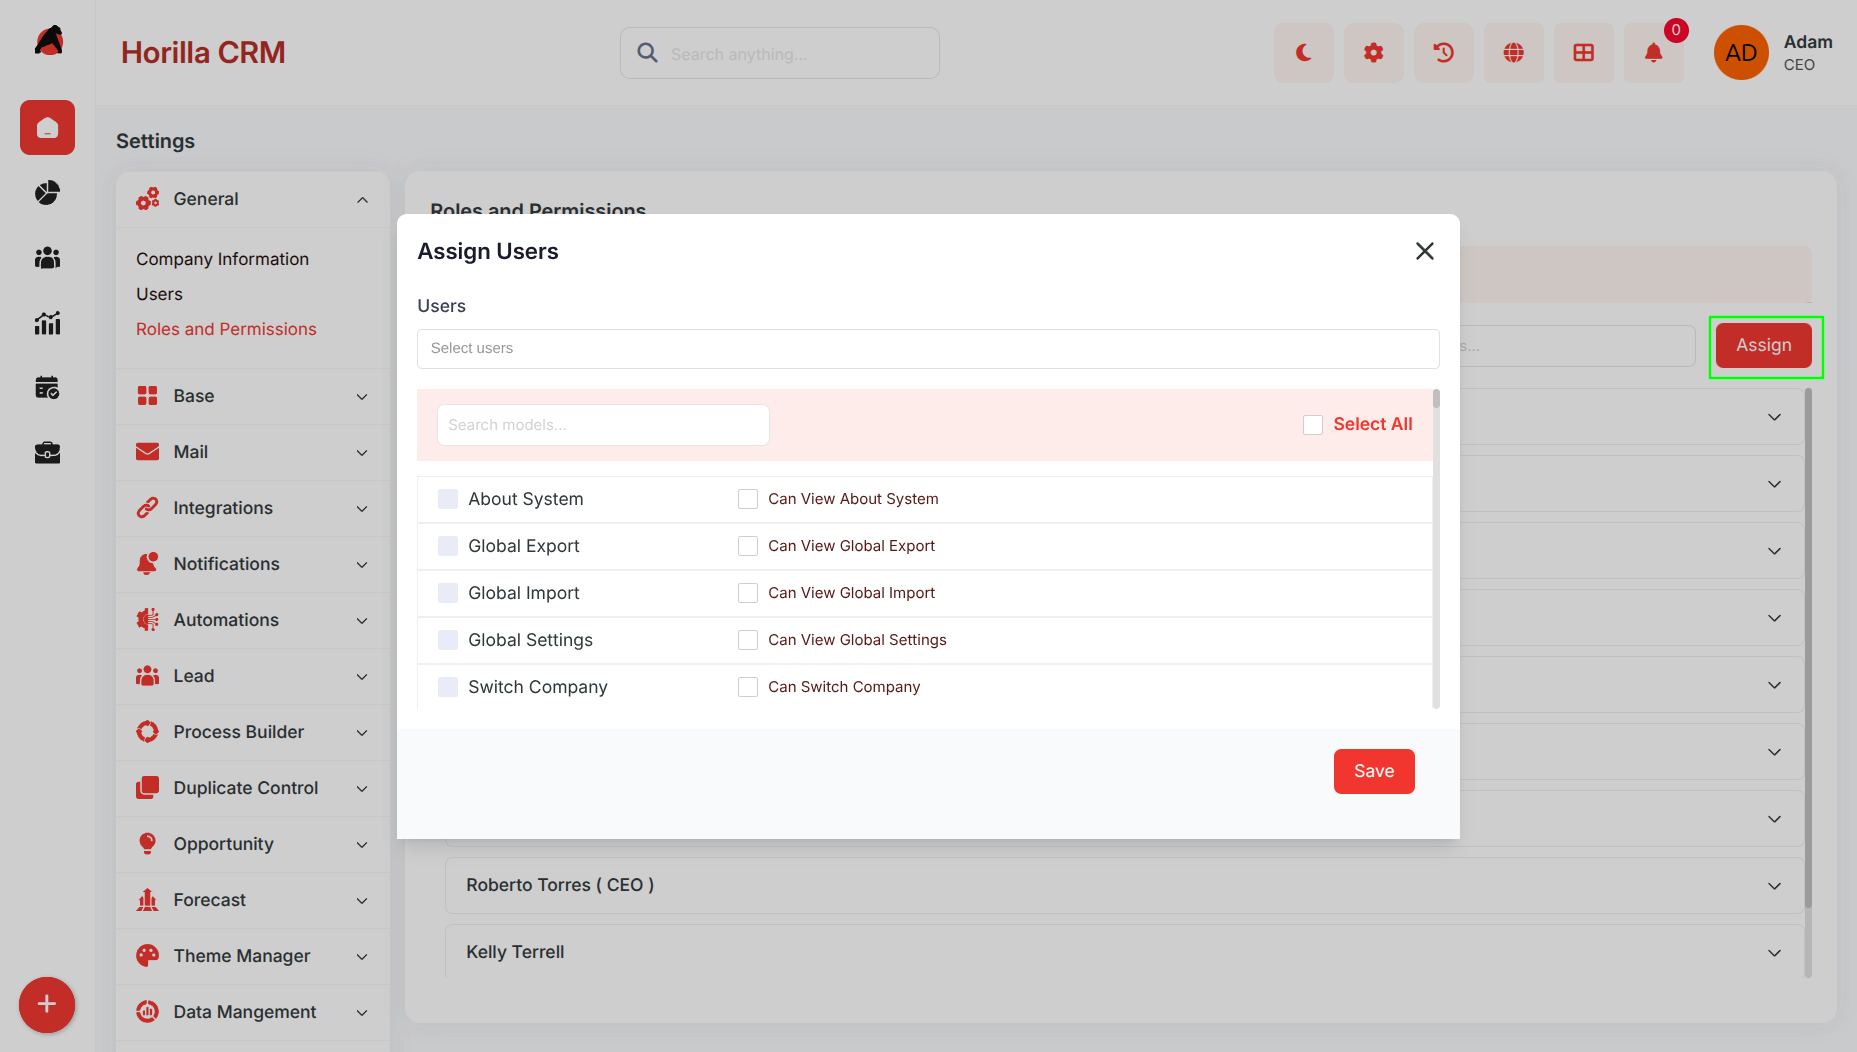Click the Assign button
1857x1052 pixels.
pos(1764,346)
